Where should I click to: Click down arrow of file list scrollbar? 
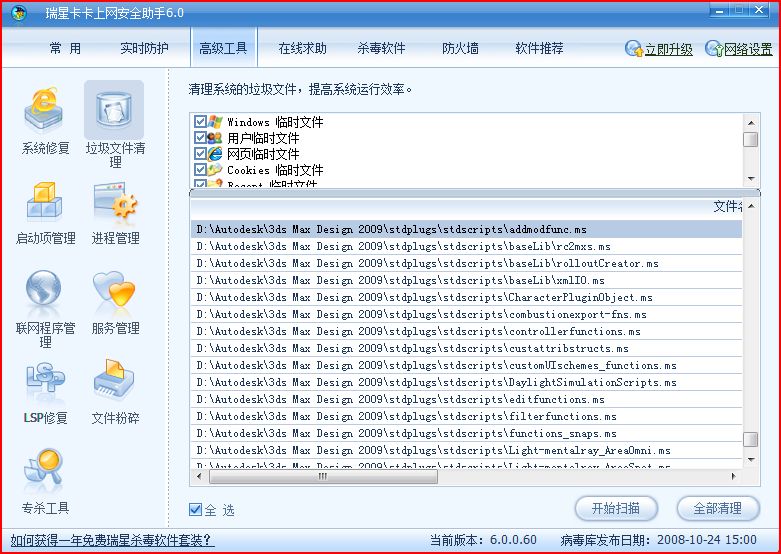(751, 460)
